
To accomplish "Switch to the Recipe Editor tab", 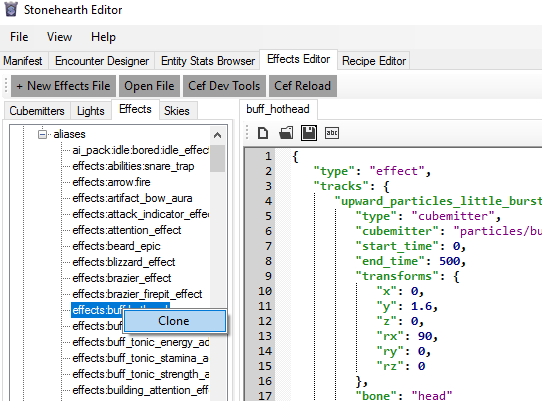I will tap(374, 61).
